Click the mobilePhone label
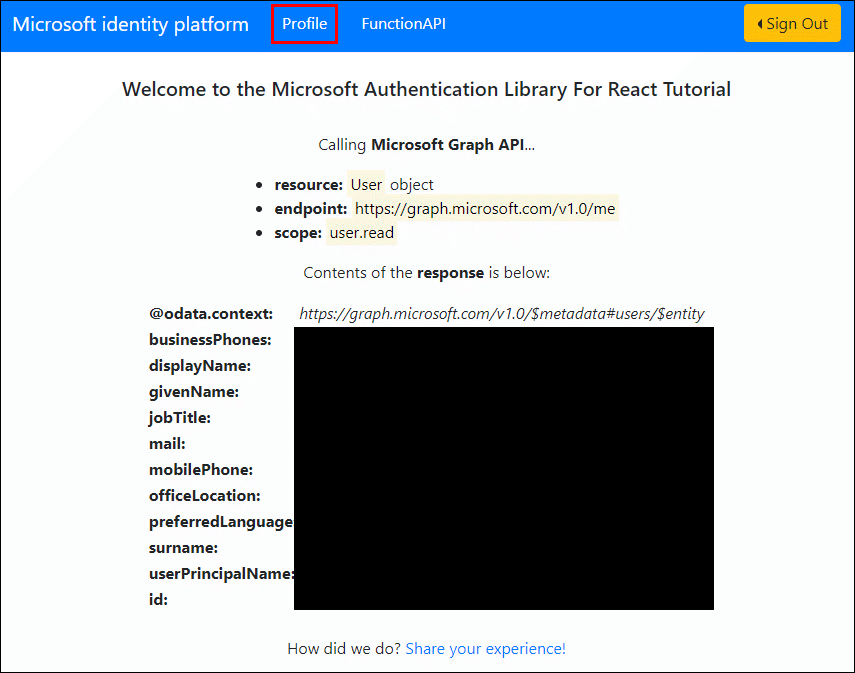Screen dimensions: 855x673 (x=201, y=470)
